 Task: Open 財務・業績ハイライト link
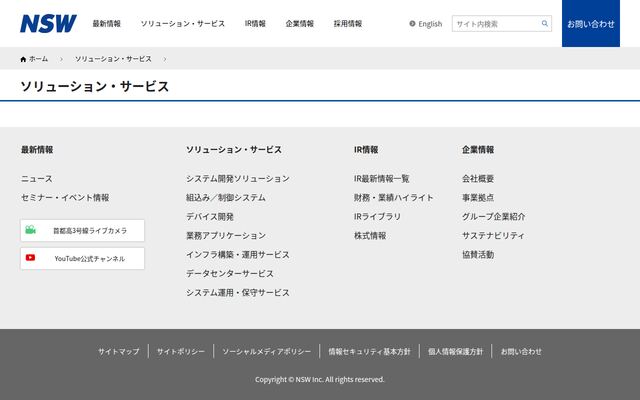(x=393, y=198)
